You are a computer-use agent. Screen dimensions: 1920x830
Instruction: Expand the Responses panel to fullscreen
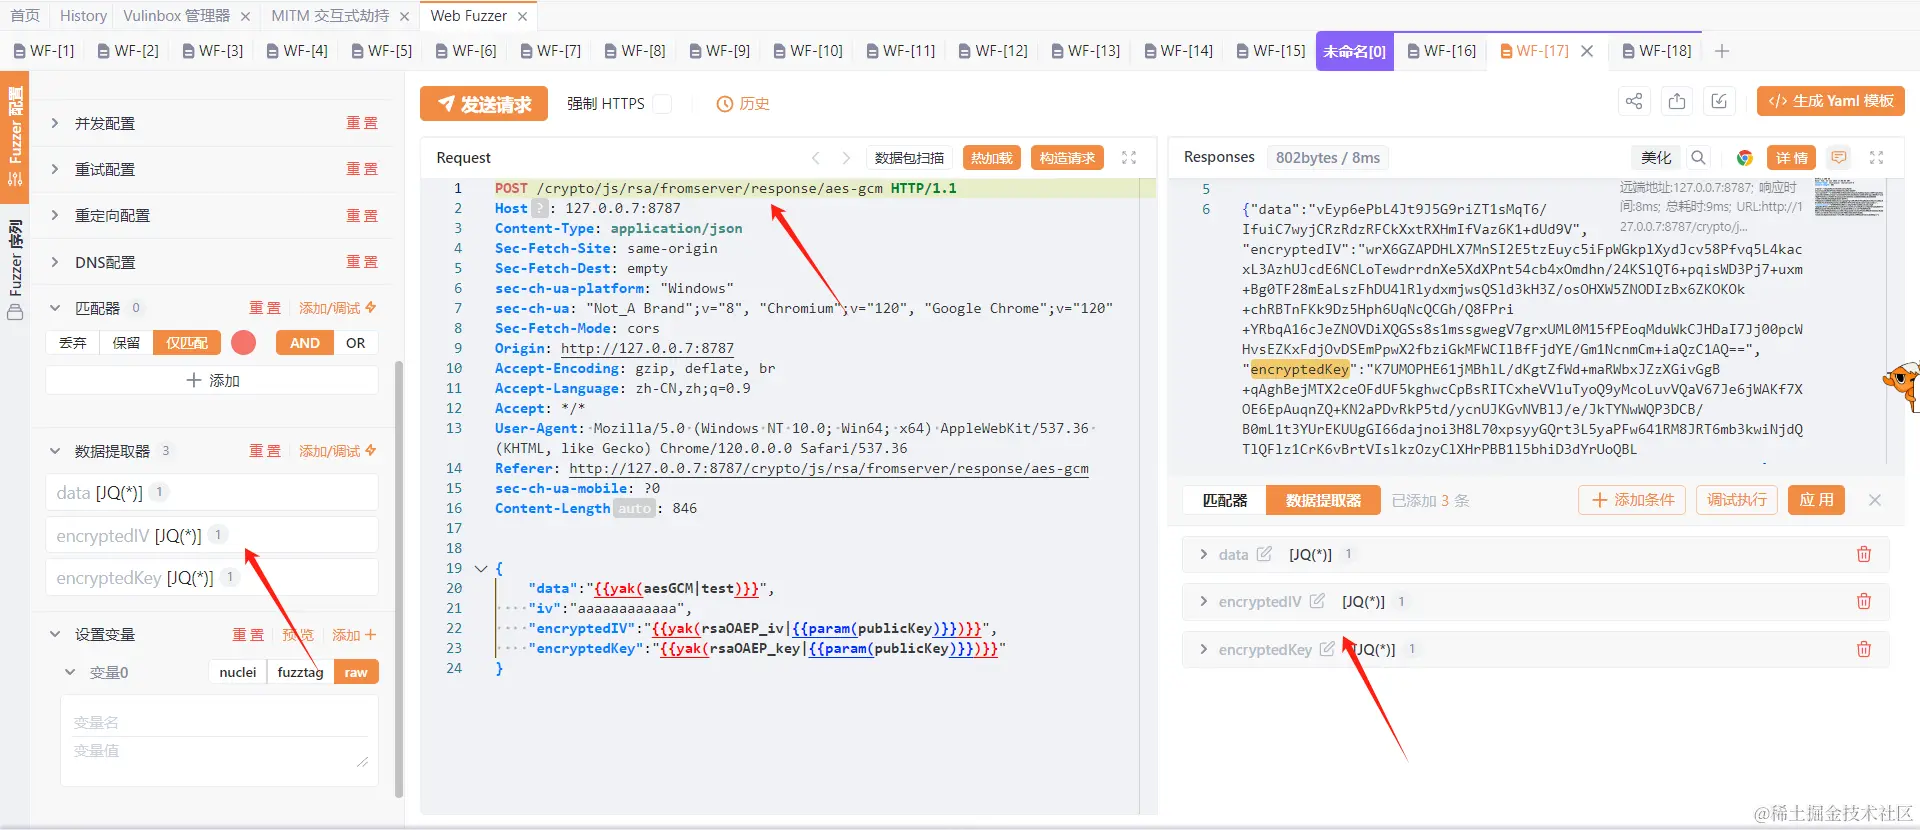pos(1876,157)
